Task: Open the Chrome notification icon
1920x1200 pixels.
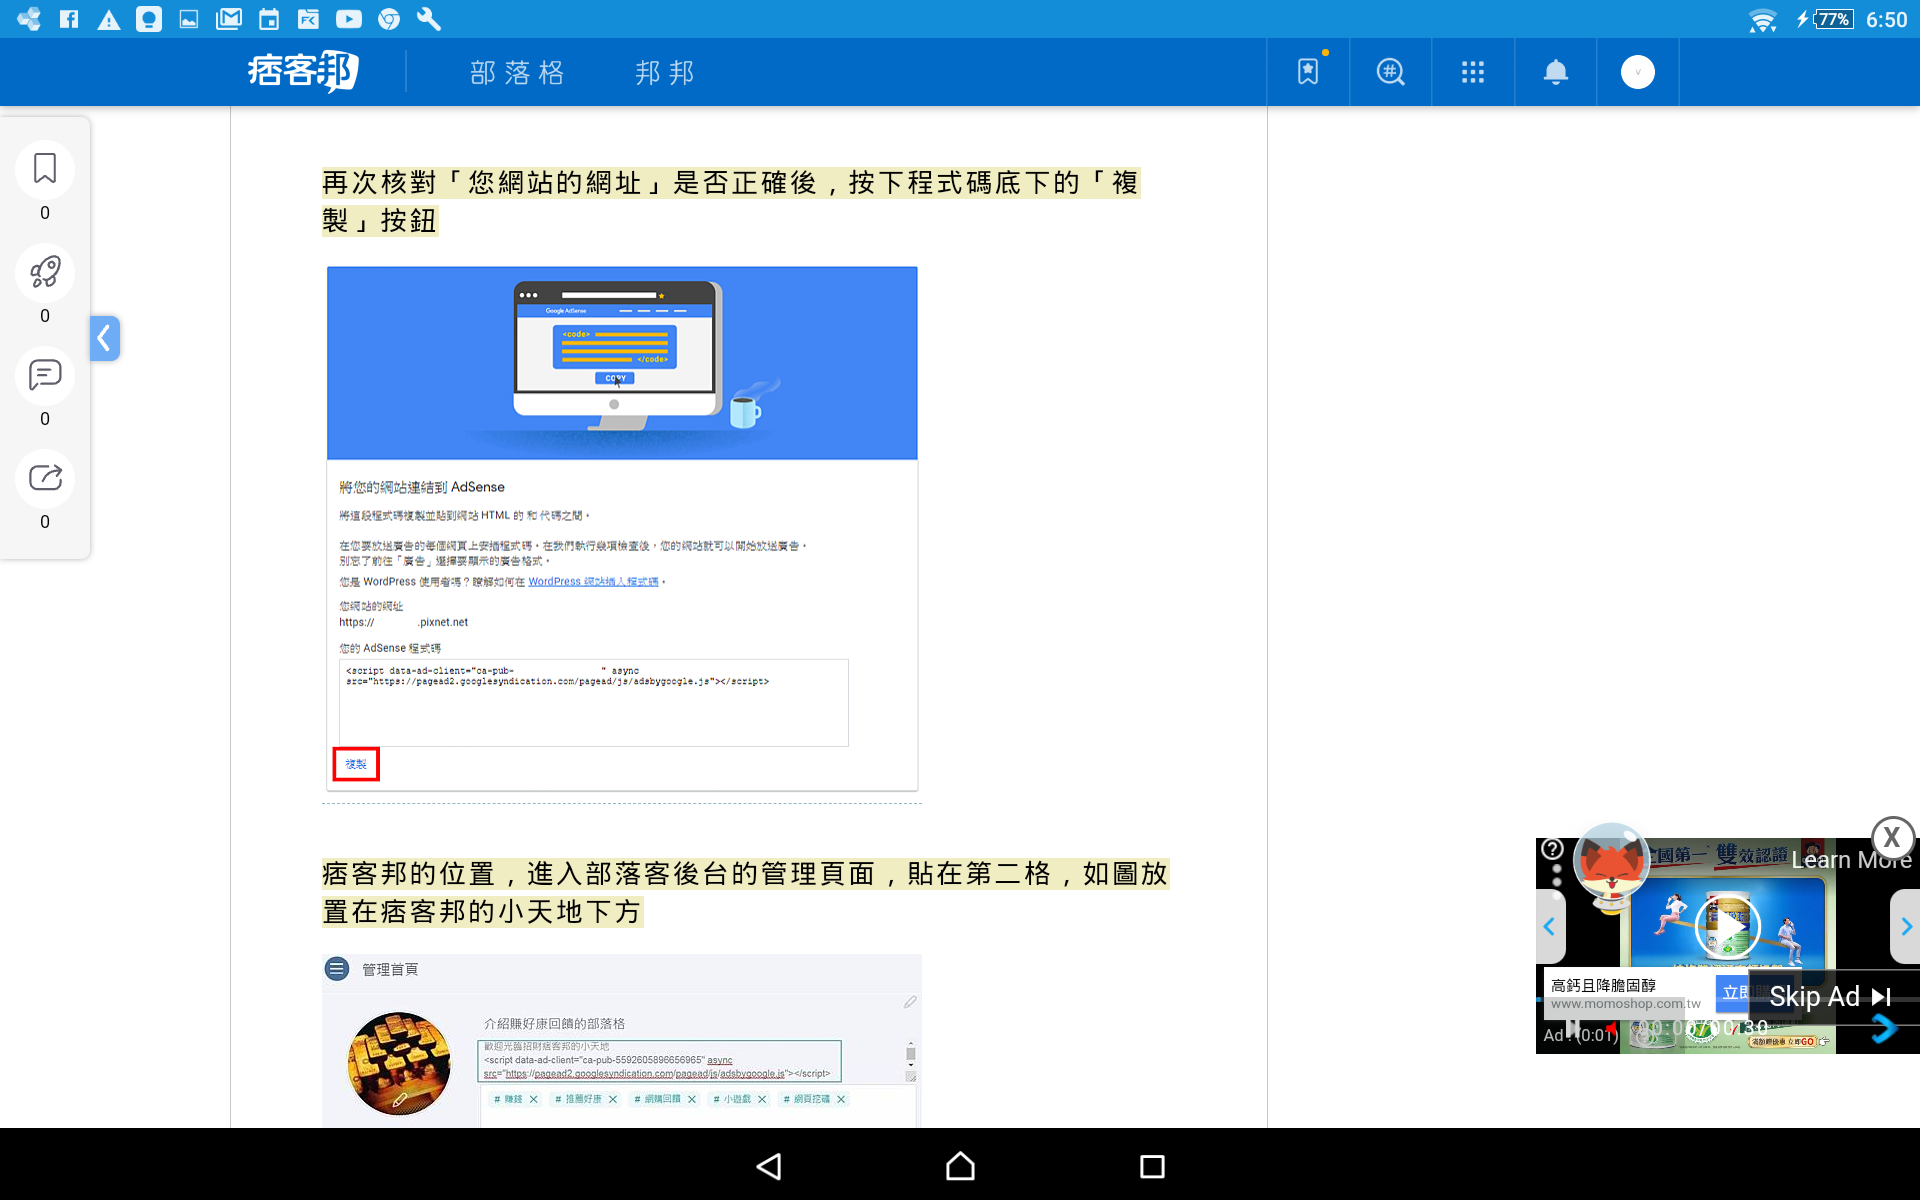Action: 389,19
